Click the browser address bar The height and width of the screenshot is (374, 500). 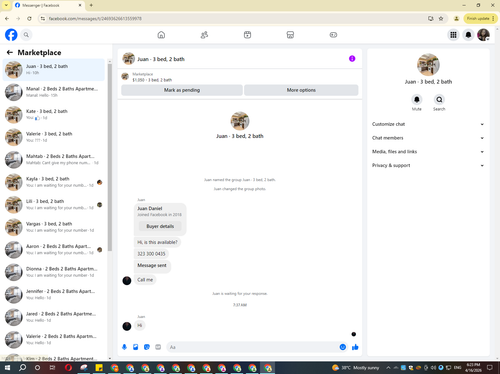click(233, 19)
